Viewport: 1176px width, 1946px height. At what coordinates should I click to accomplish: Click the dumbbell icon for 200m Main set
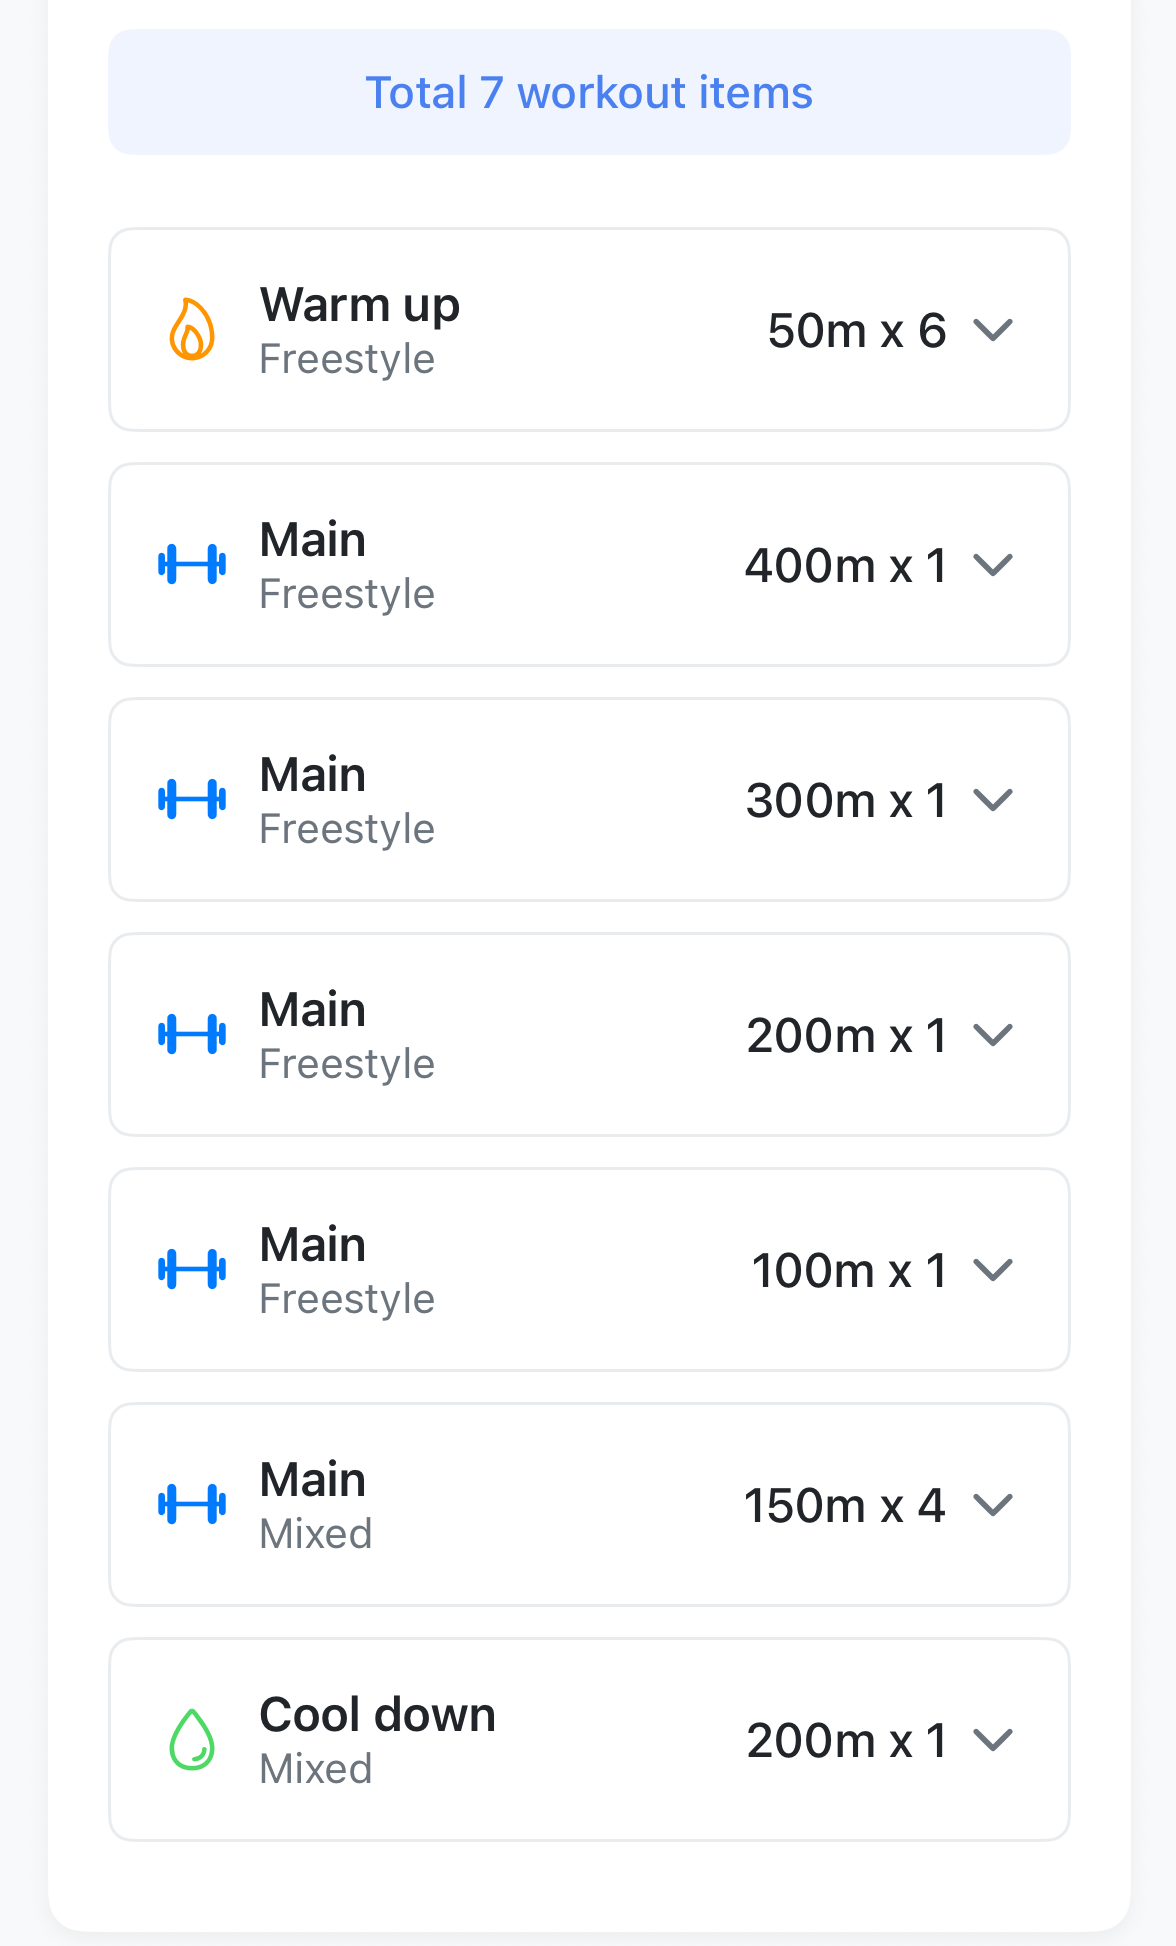(x=192, y=1035)
